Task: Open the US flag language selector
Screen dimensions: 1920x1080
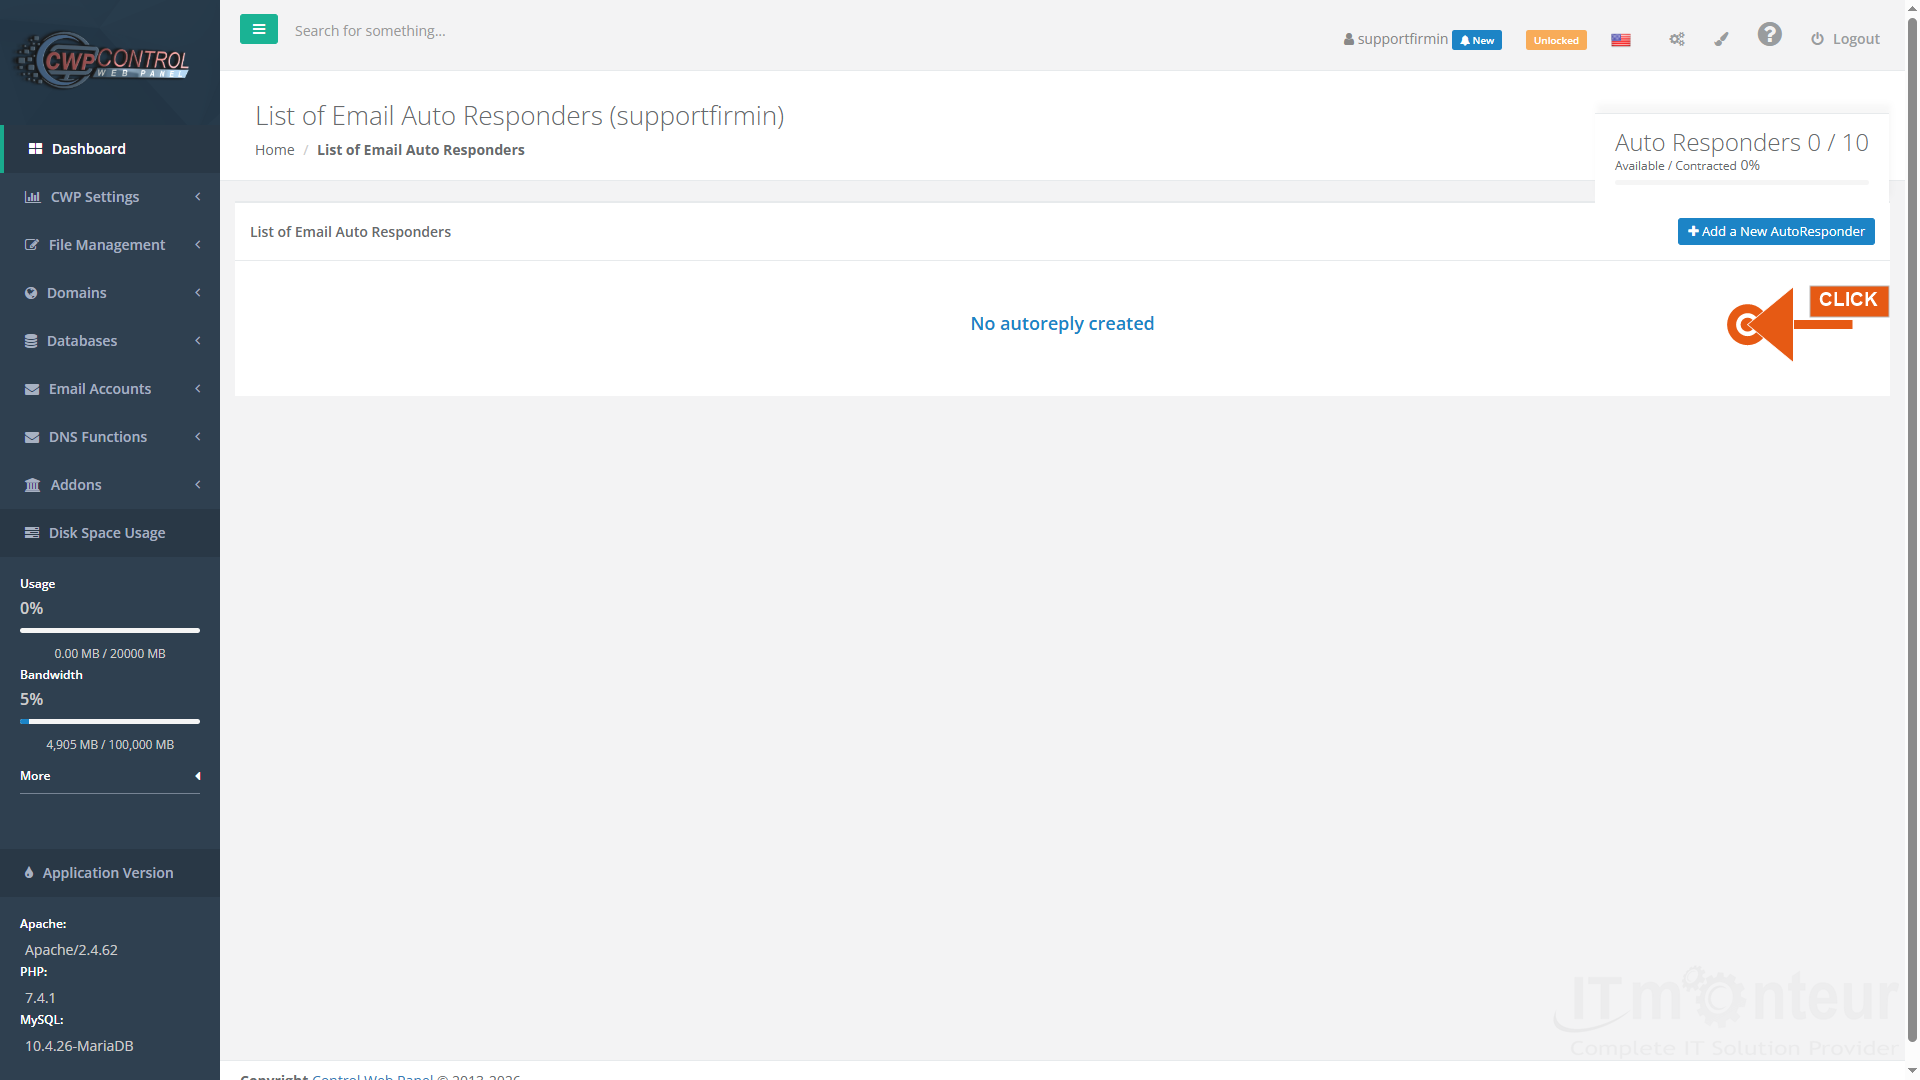Action: 1621,40
